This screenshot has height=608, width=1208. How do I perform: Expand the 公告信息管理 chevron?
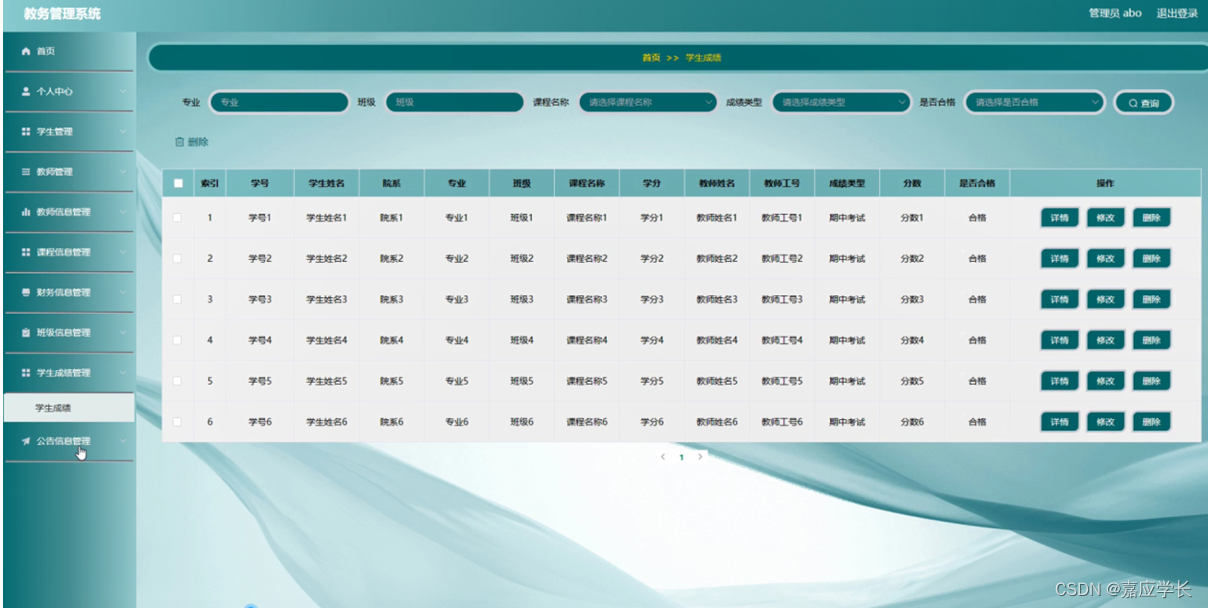(122, 440)
